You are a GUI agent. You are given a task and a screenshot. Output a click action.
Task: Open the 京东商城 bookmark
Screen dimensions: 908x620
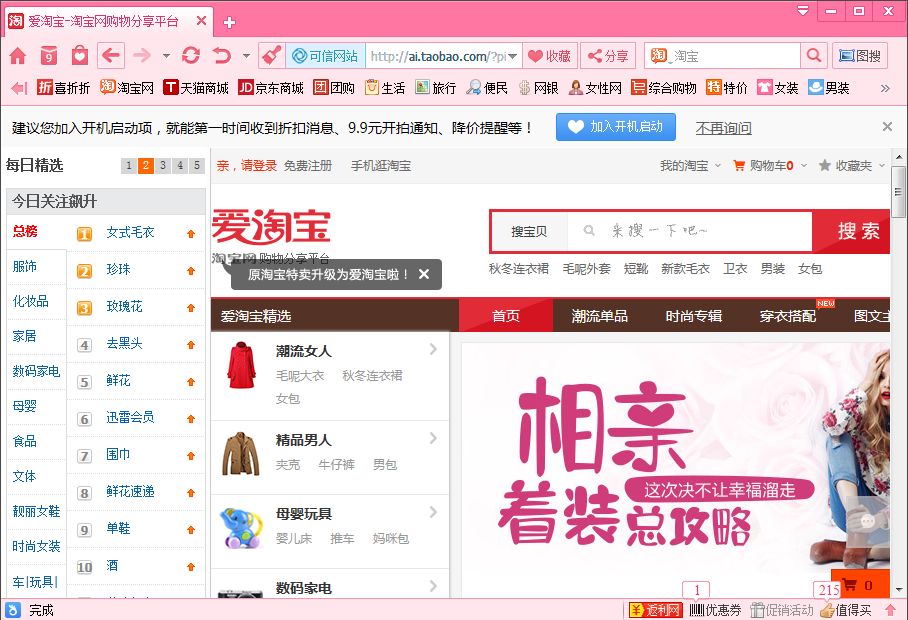[271, 87]
